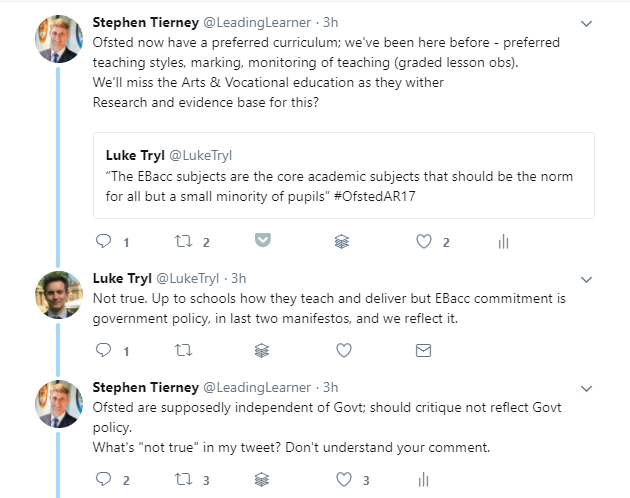
Task: Click the Buffer icon on Luke Tryl's tweet
Action: click(262, 351)
